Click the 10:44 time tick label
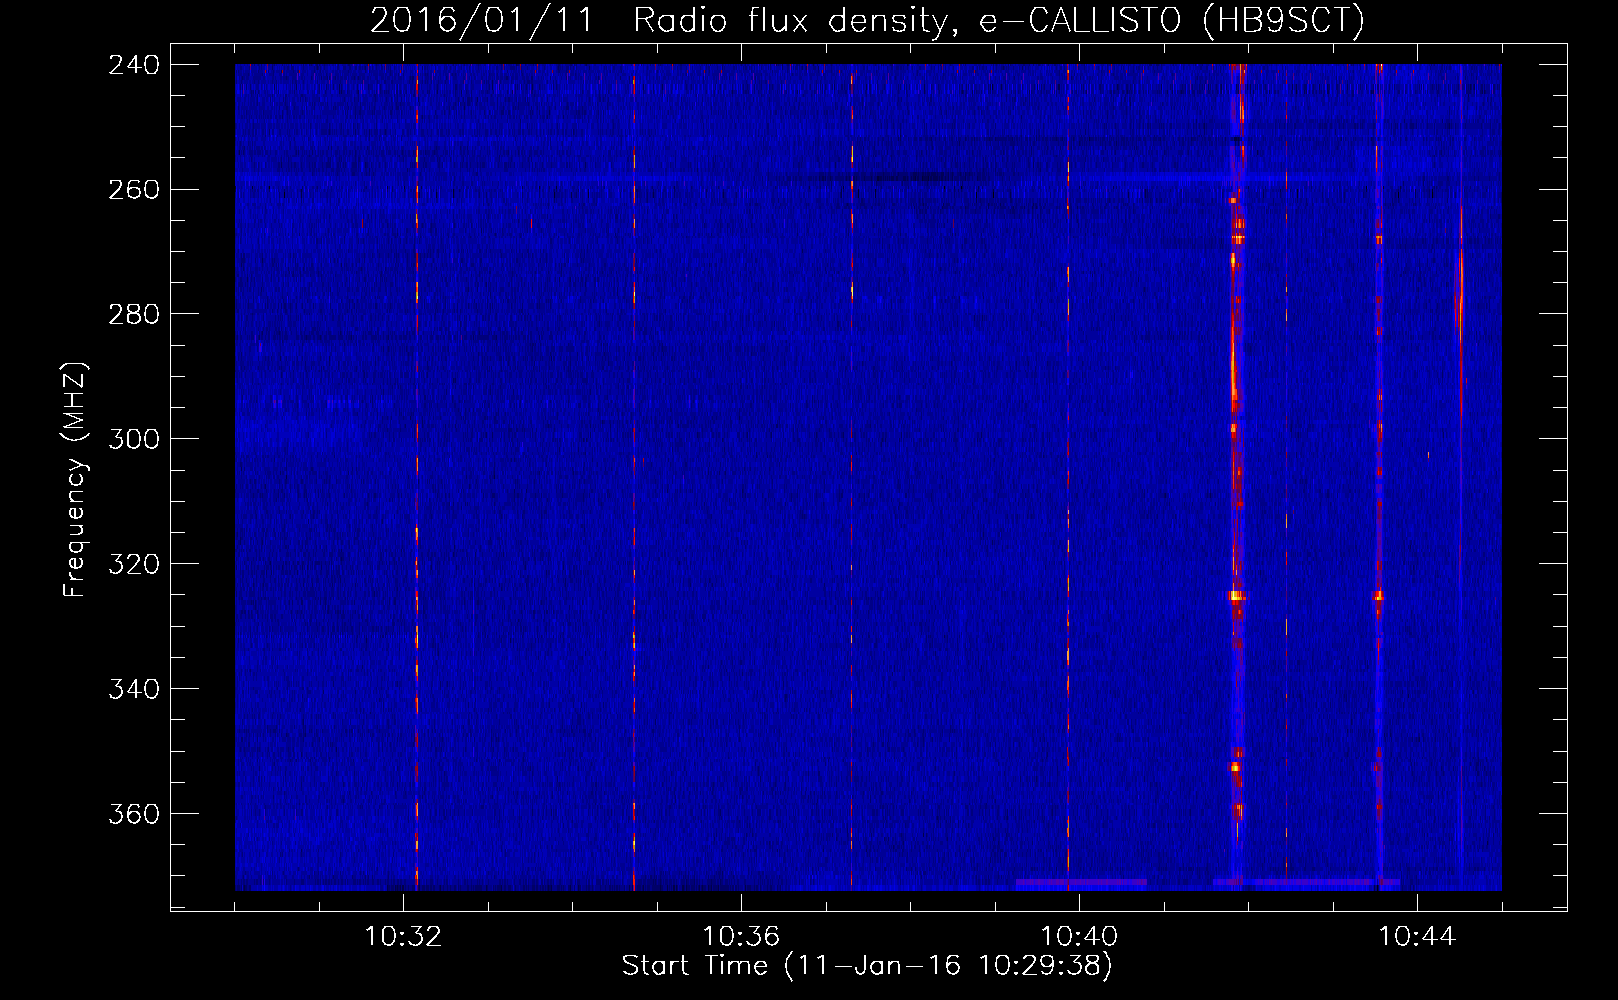 (x=1417, y=937)
